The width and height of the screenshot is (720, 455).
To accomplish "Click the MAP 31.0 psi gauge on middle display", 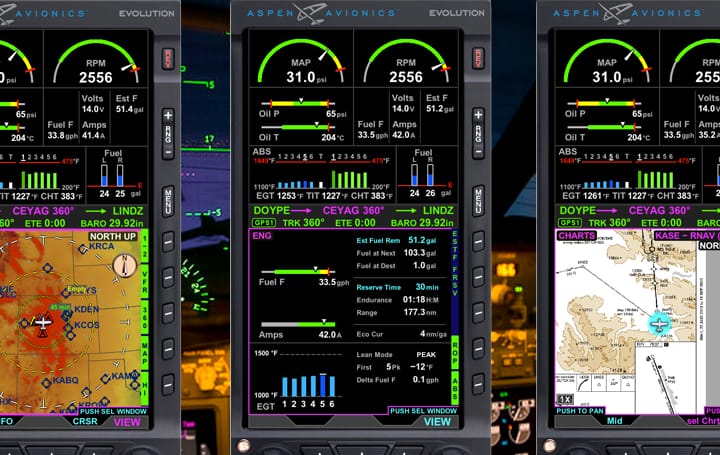I will (301, 62).
